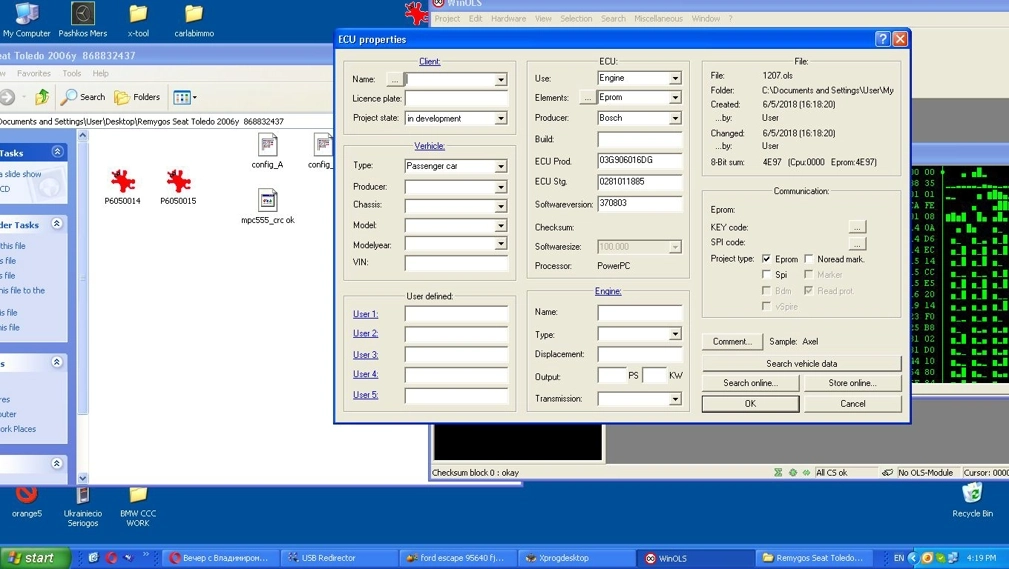Image resolution: width=1009 pixels, height=569 pixels.
Task: Open ECU Producer Bosch dropdown
Action: pos(675,118)
